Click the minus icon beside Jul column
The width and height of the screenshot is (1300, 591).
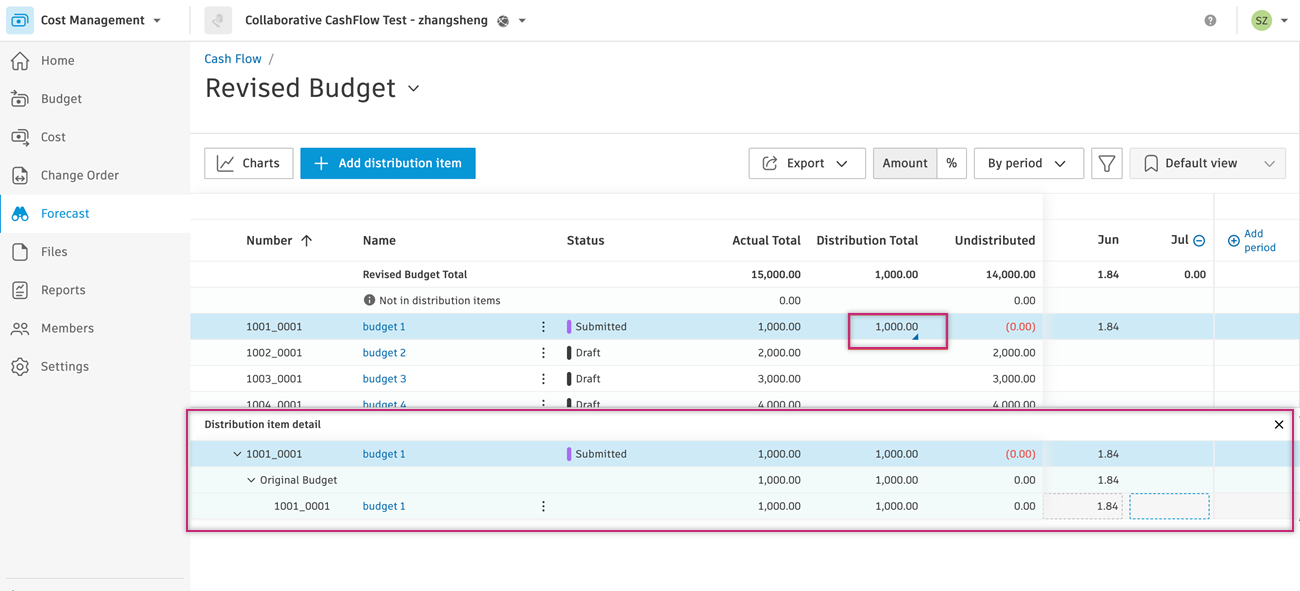pyautogui.click(x=1199, y=241)
